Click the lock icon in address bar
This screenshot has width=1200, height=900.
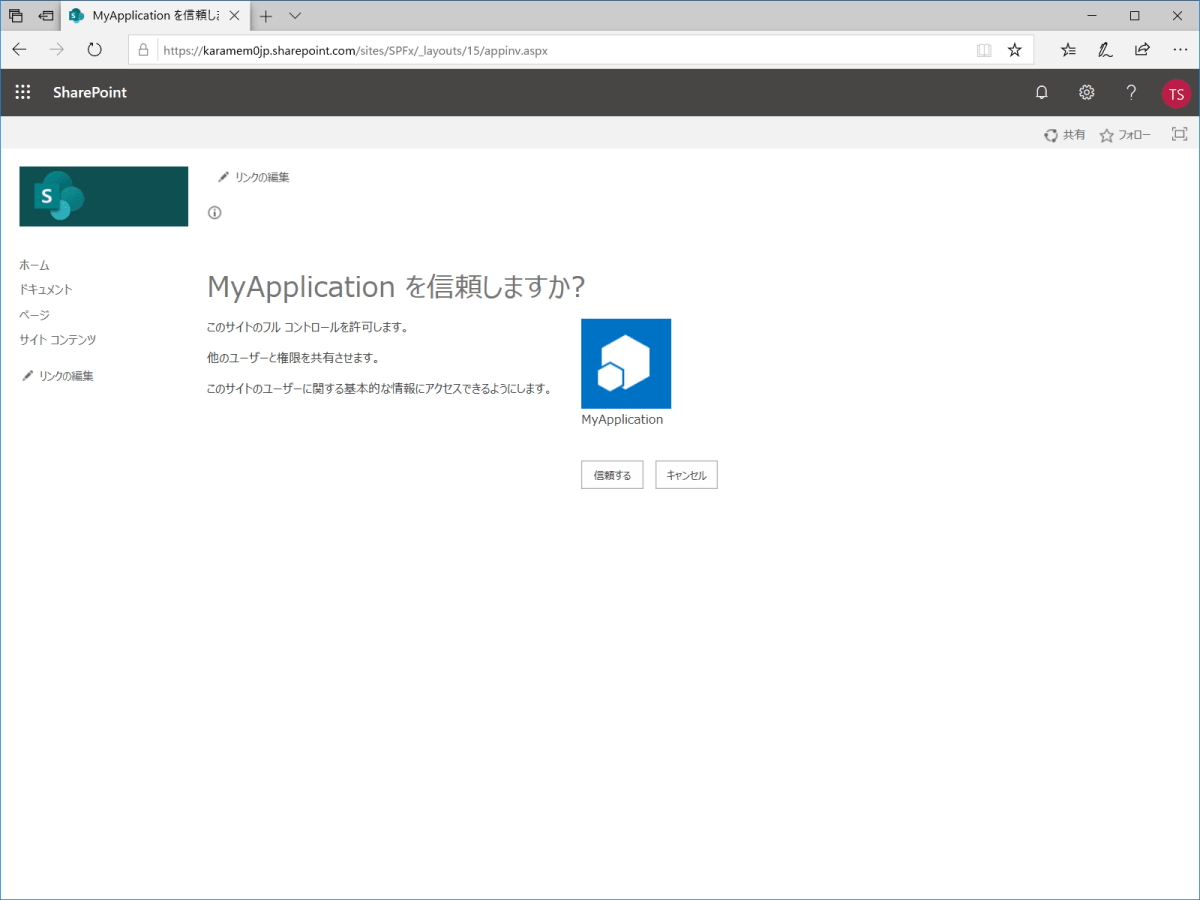[x=144, y=50]
